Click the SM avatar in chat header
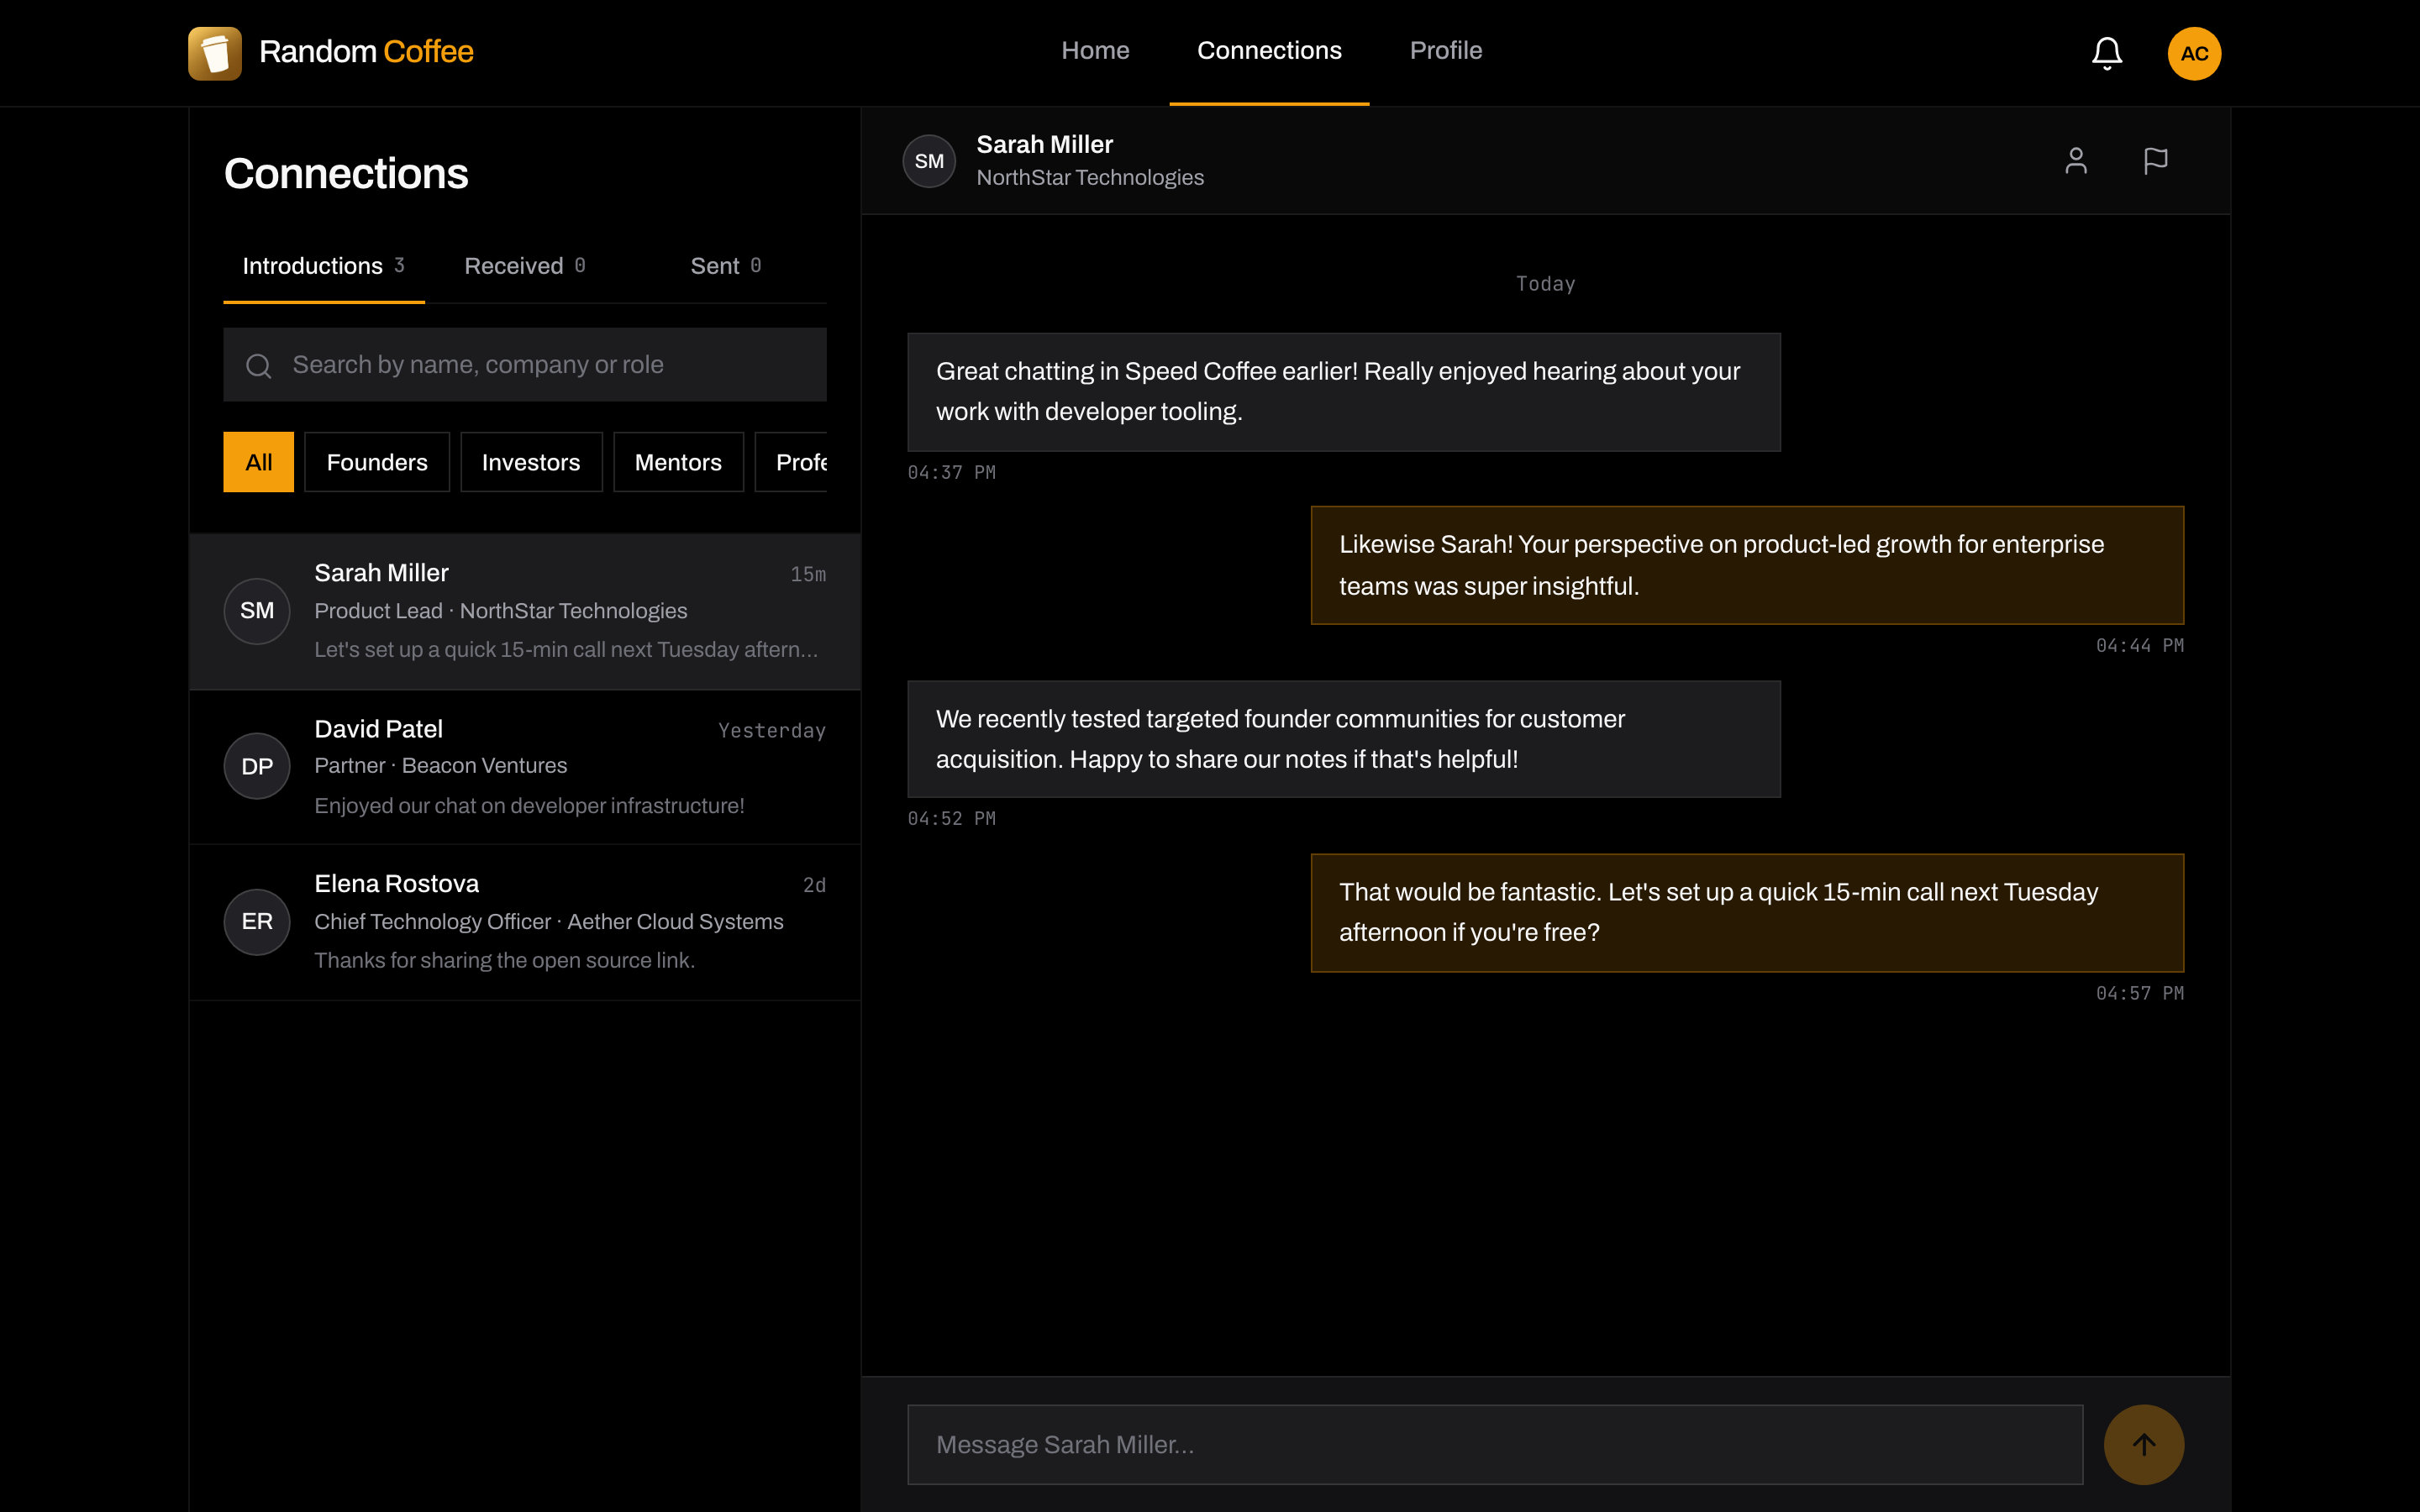Image resolution: width=2420 pixels, height=1512 pixels. click(x=929, y=161)
